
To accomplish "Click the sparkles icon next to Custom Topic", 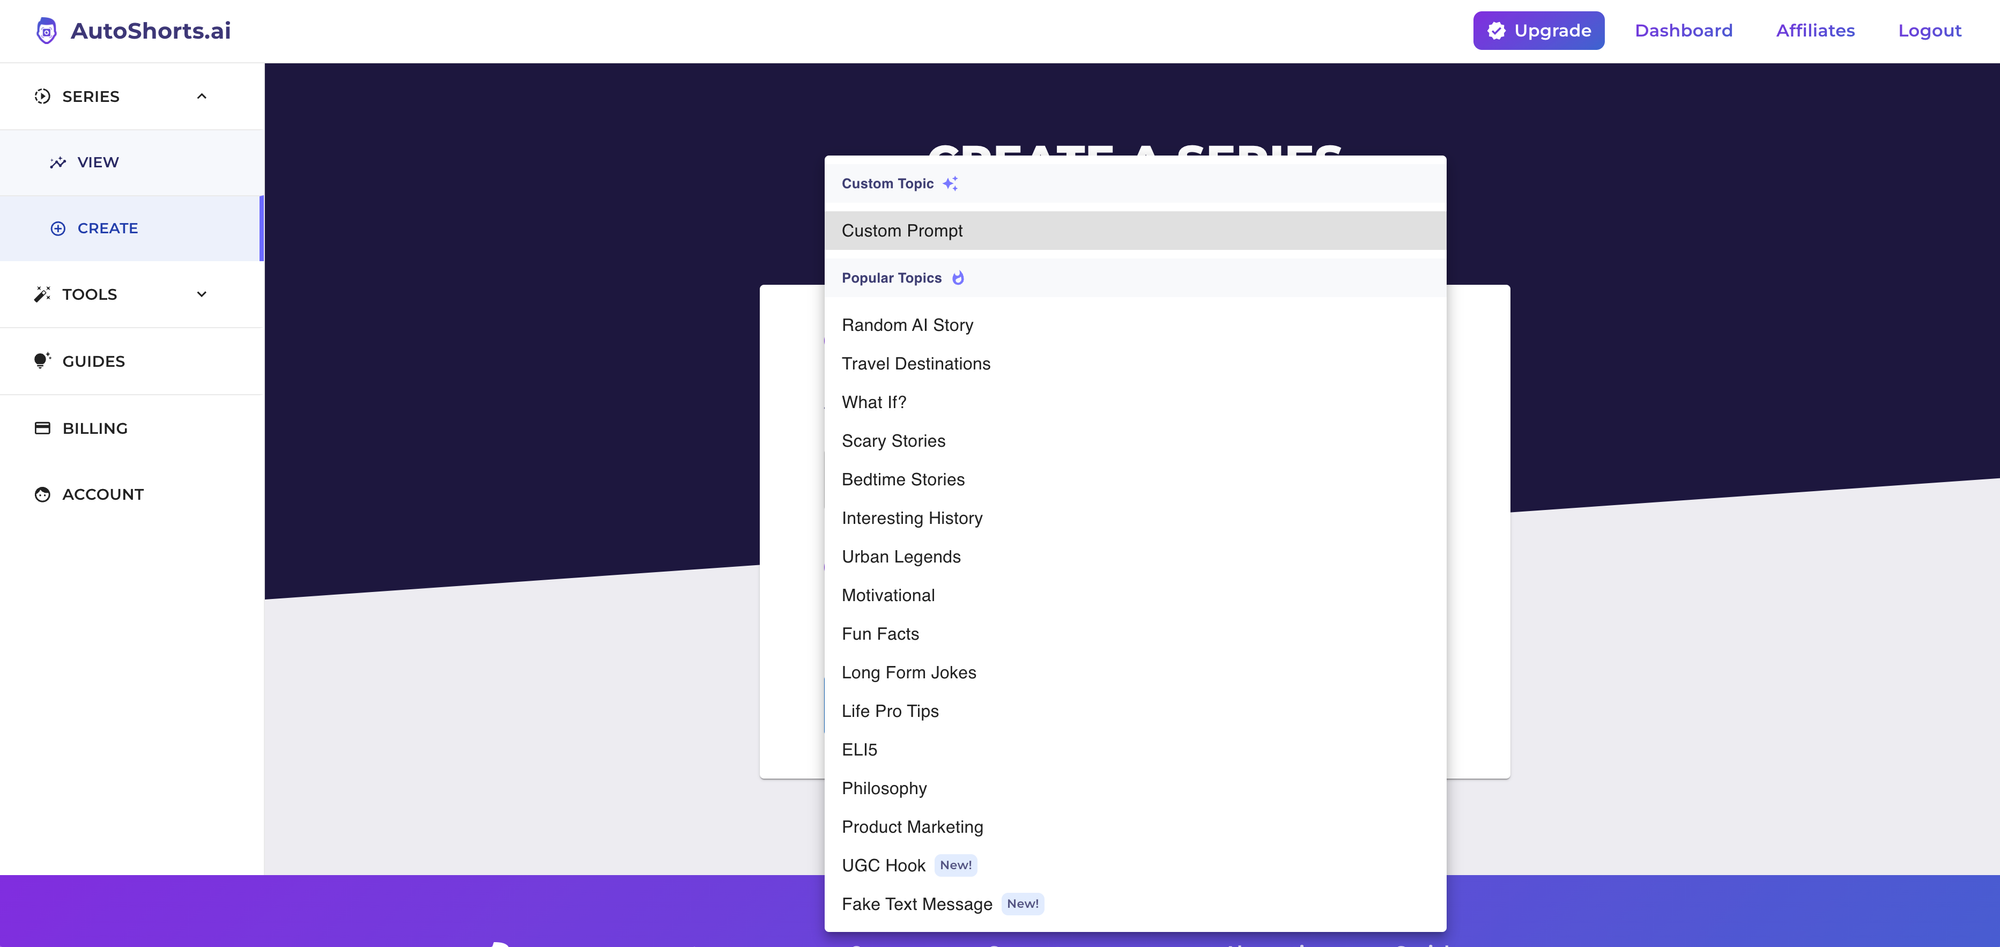I will click(951, 183).
